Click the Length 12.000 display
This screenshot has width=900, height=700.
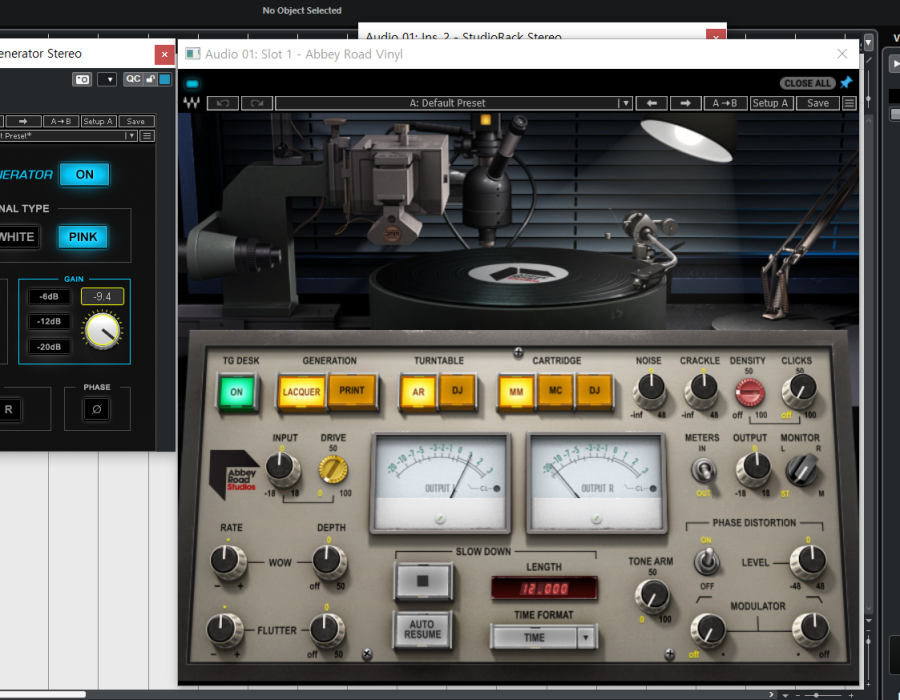(544, 589)
